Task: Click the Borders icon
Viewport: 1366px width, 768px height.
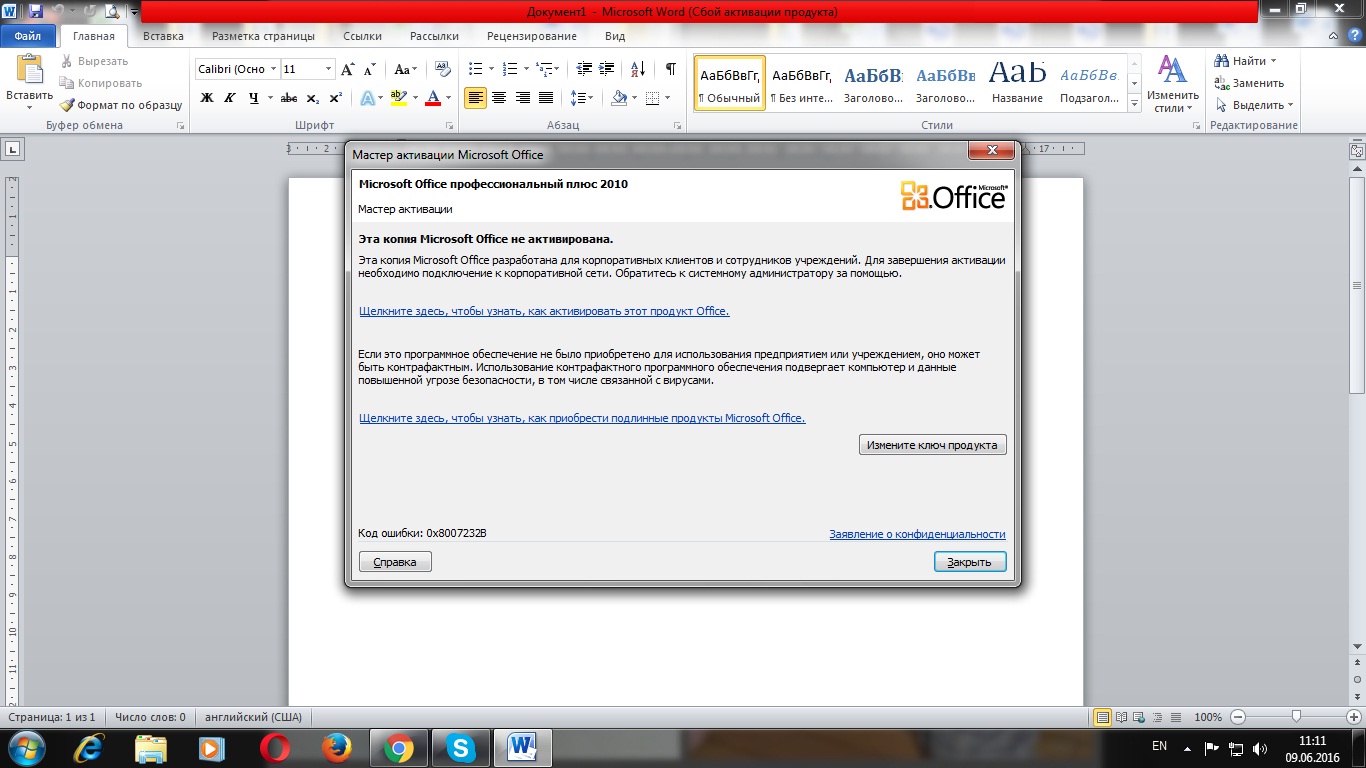Action: pos(652,98)
